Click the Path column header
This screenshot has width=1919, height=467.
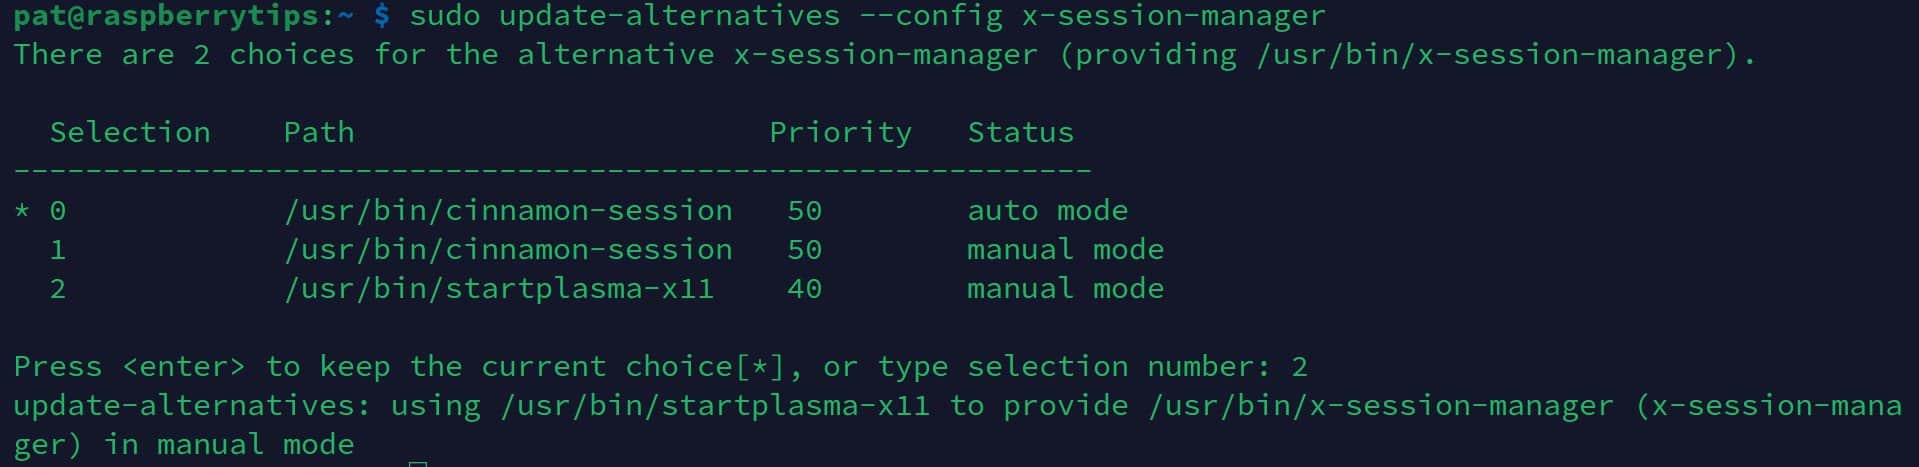[x=319, y=133]
